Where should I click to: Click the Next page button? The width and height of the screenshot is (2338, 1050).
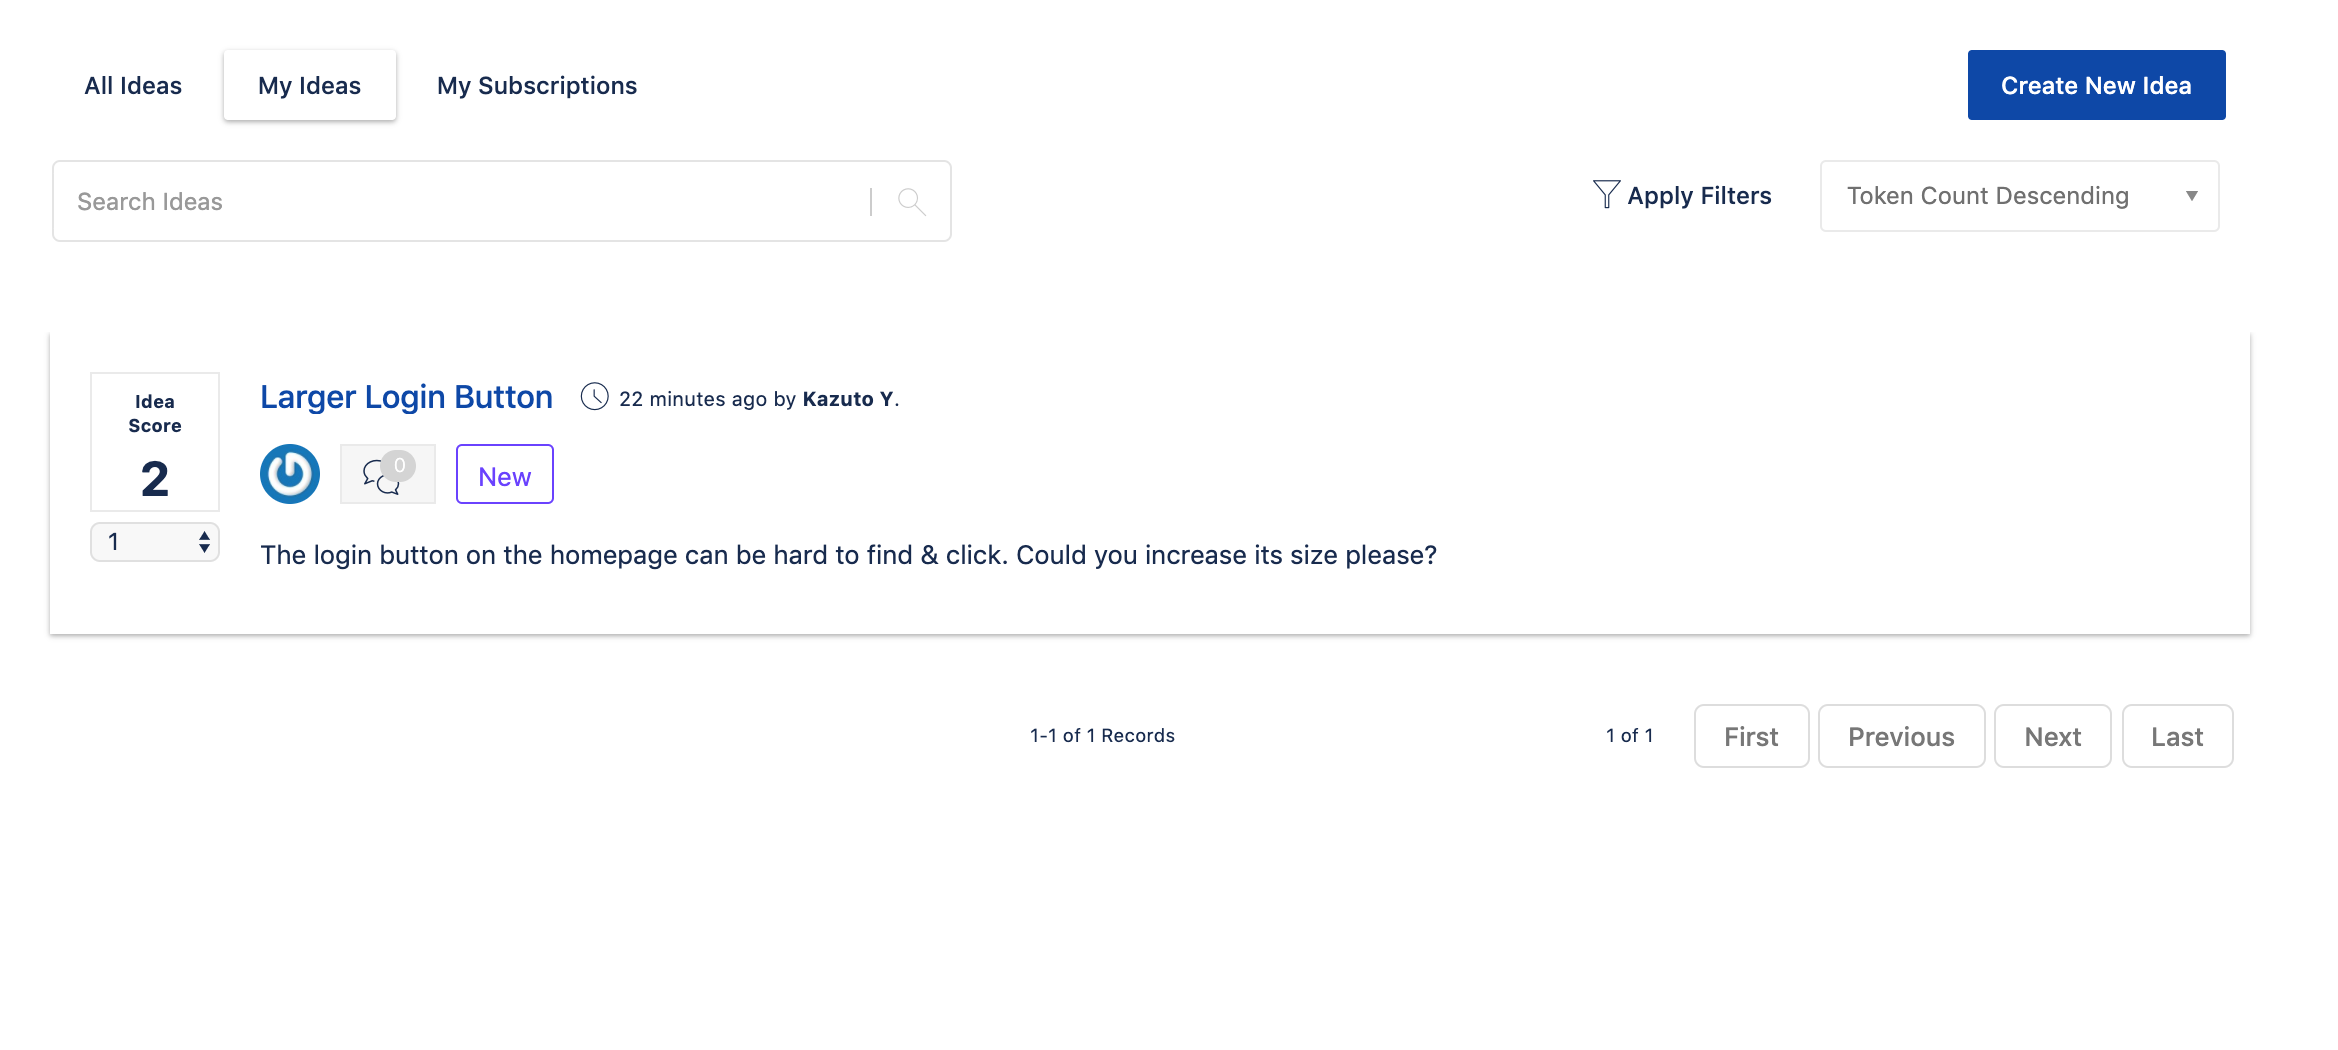(x=2052, y=736)
